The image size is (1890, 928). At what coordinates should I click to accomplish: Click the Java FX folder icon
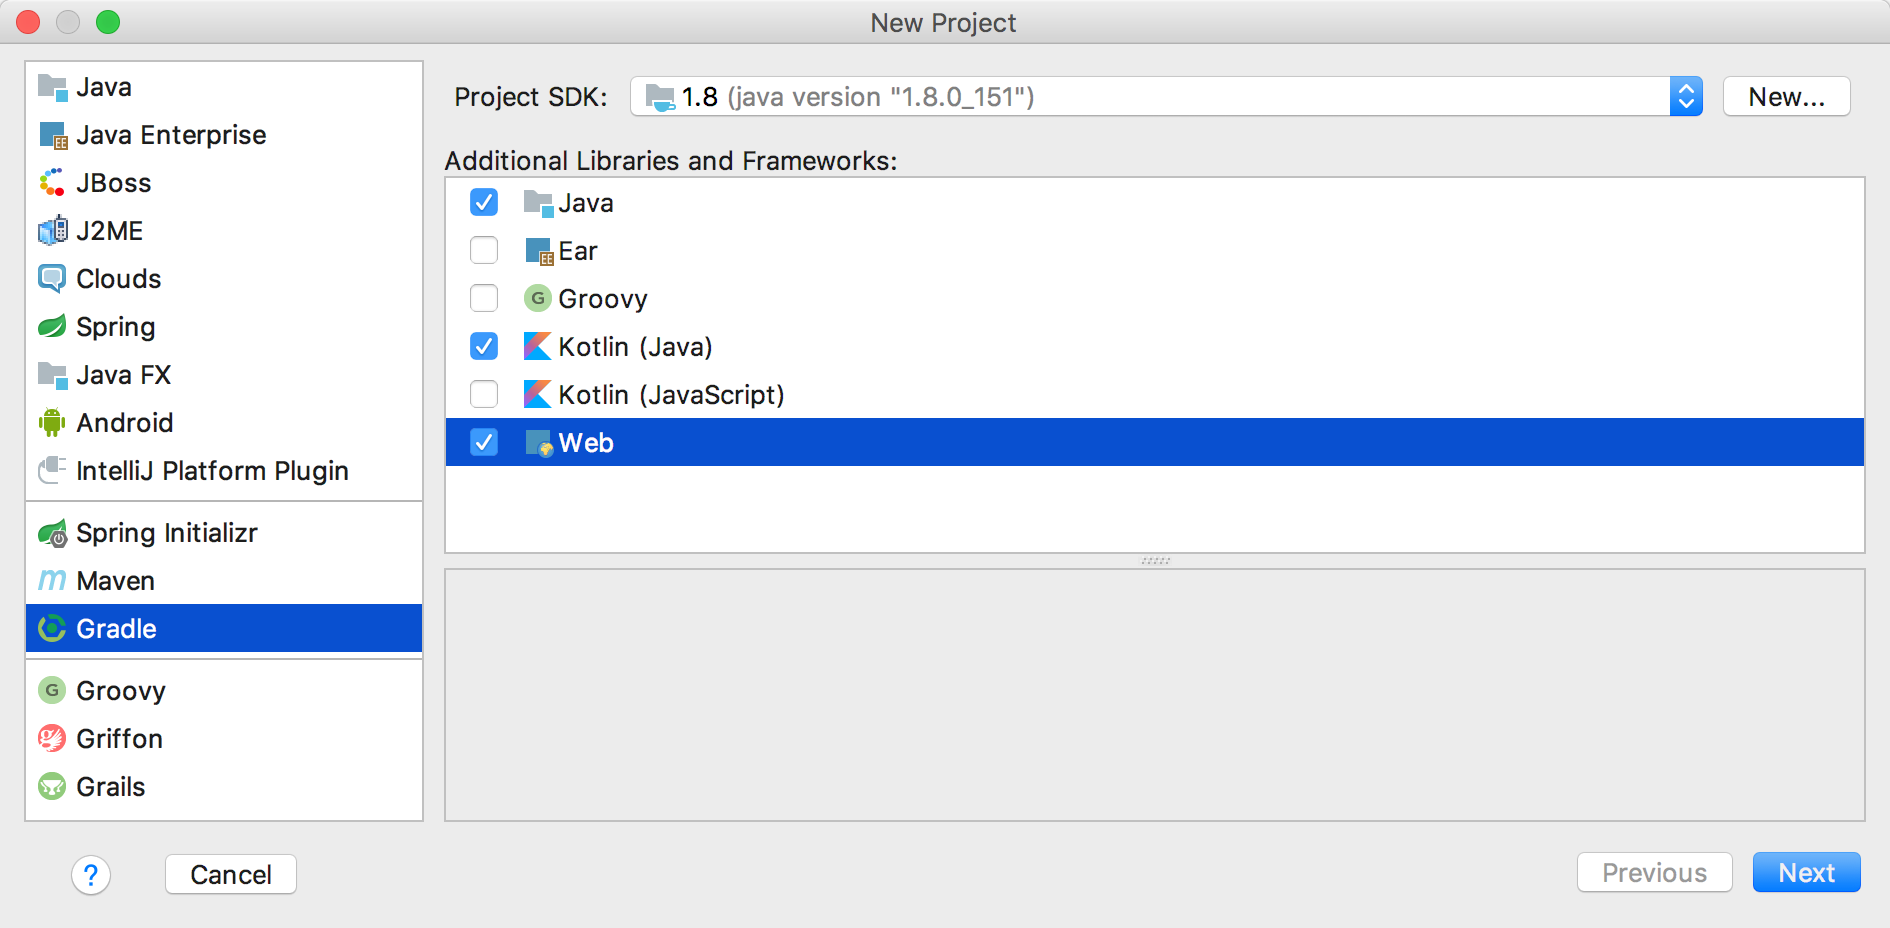click(x=52, y=375)
